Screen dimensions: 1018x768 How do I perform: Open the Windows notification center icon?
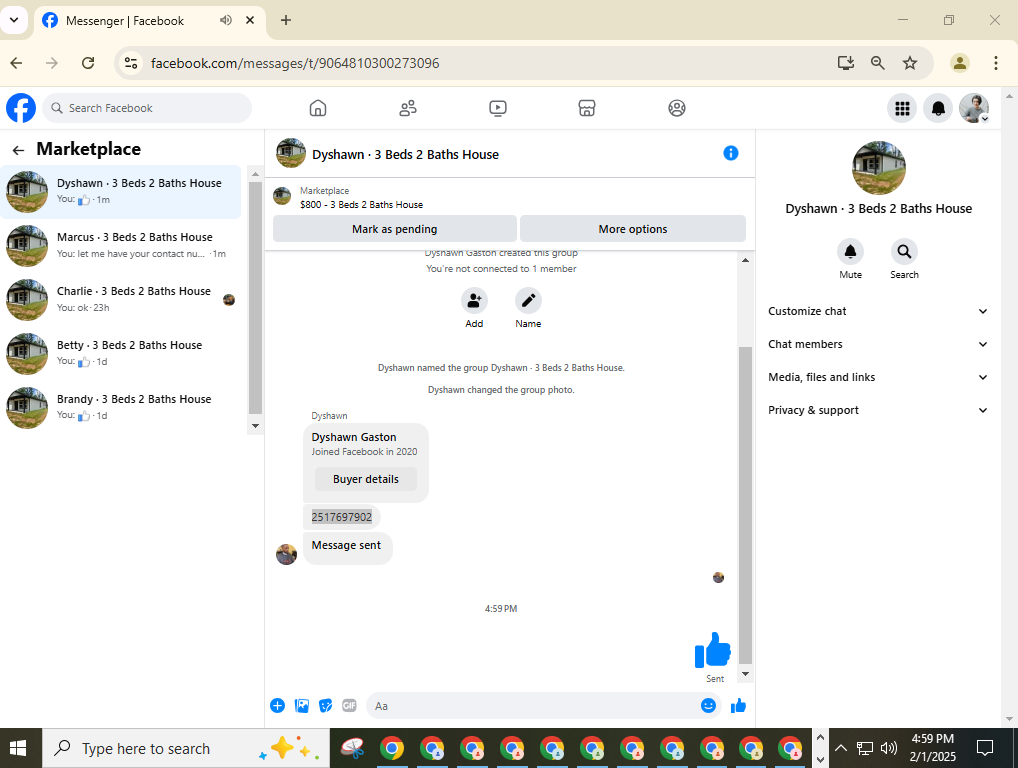pyautogui.click(x=985, y=749)
